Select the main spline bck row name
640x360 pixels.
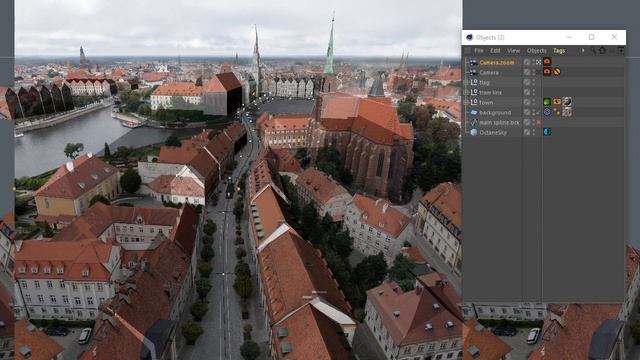click(500, 122)
